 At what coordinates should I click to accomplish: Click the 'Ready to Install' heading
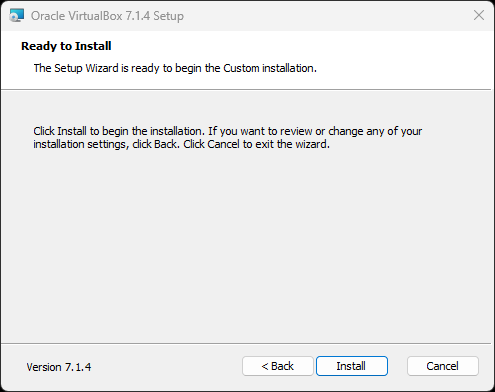tap(66, 46)
